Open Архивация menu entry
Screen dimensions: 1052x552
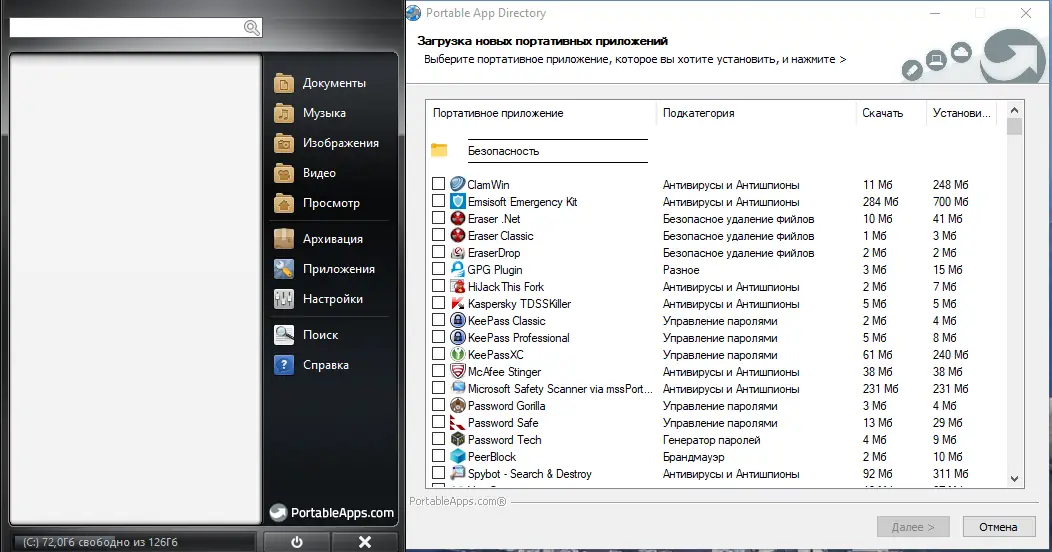(329, 239)
